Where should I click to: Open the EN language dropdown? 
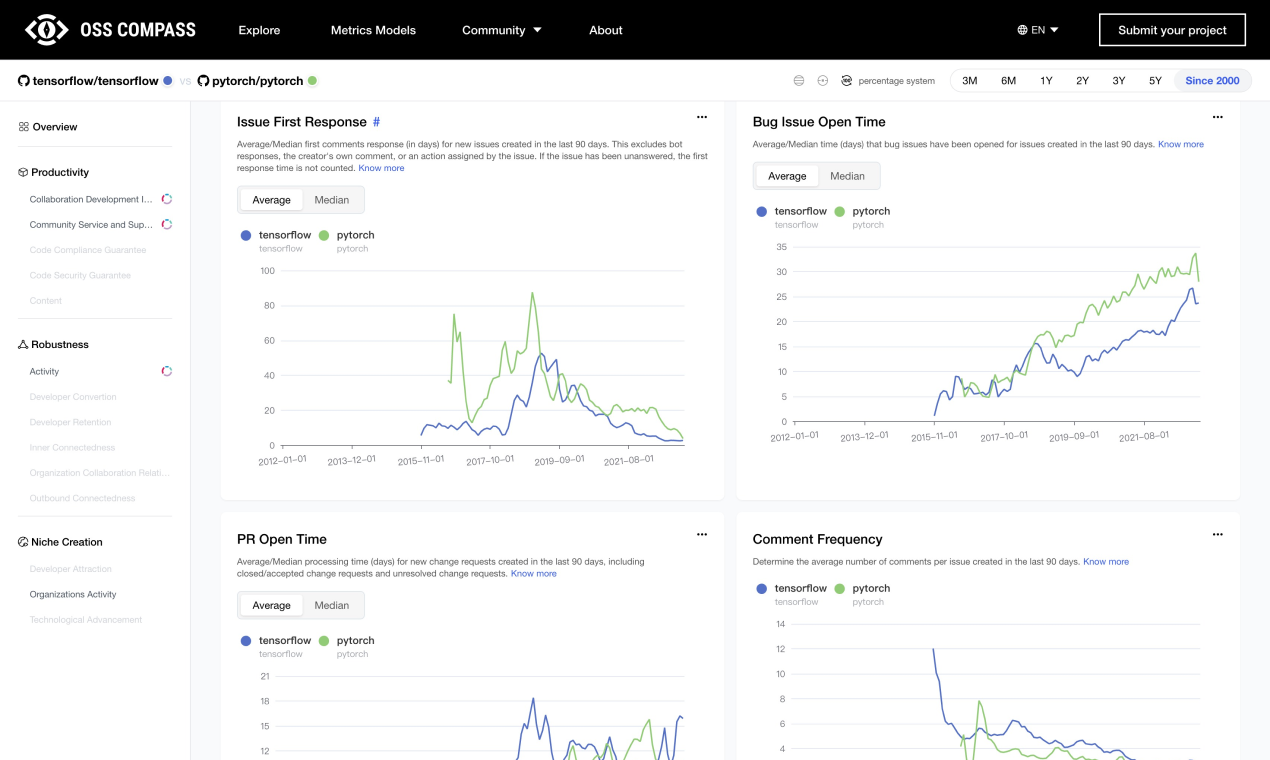coord(1038,30)
